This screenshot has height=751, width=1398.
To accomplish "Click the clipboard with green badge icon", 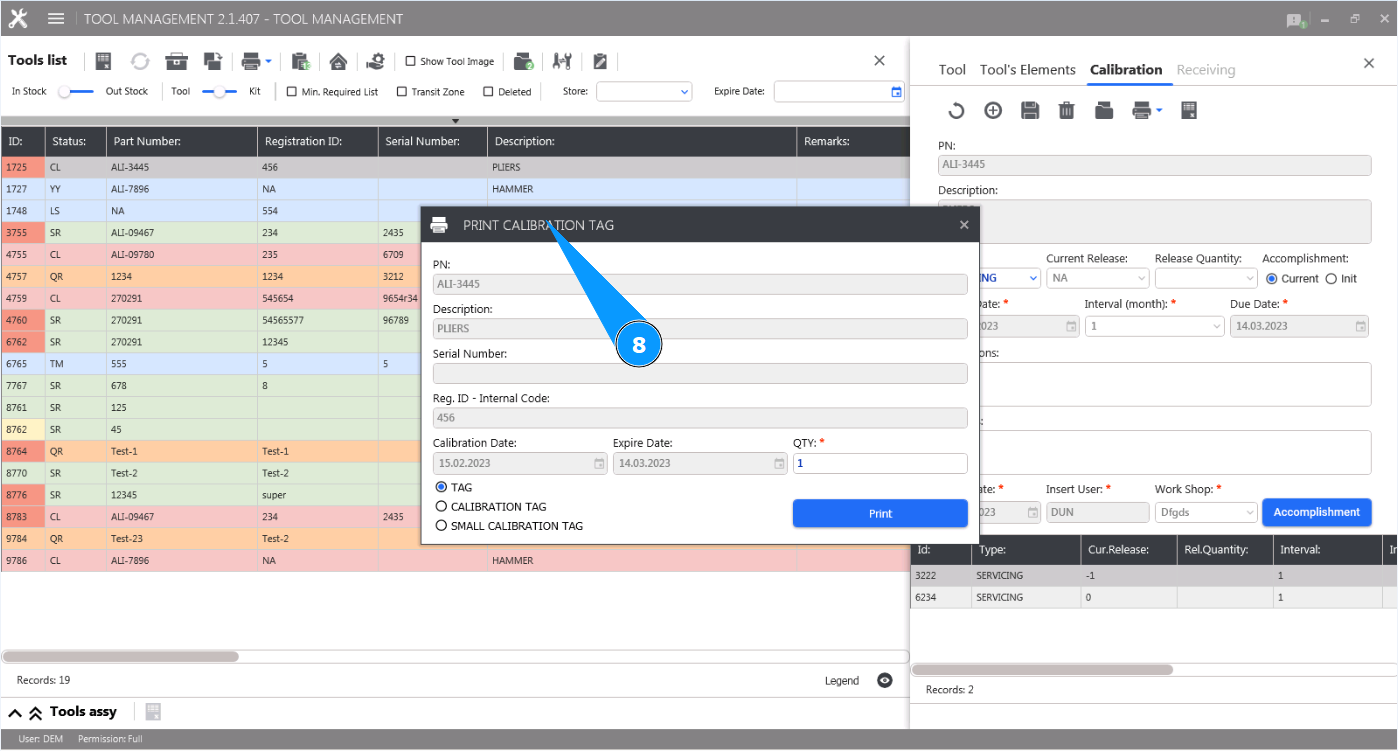I will [x=301, y=61].
